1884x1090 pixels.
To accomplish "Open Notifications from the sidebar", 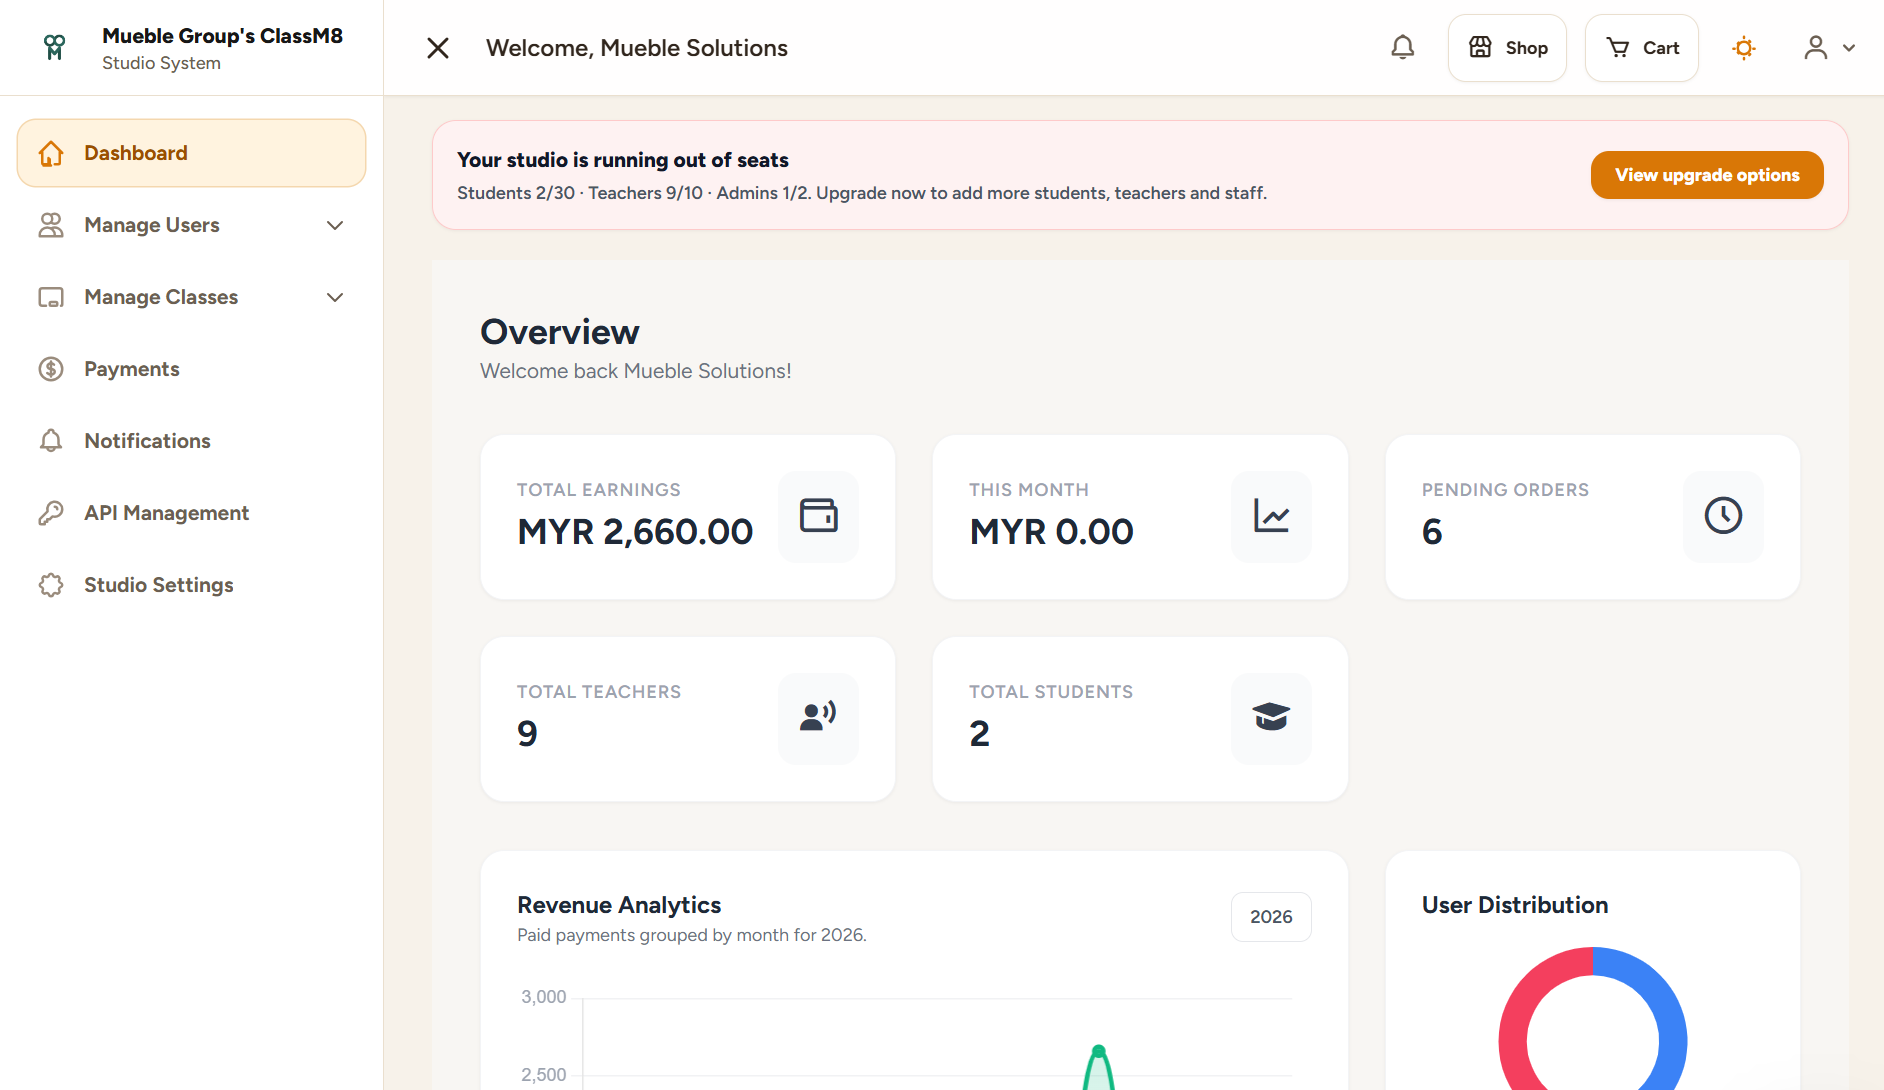I will [191, 441].
